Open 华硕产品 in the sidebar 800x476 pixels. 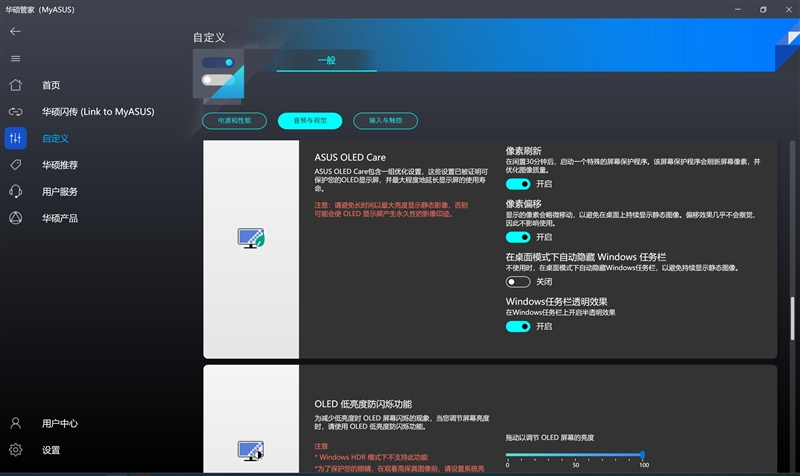point(60,218)
